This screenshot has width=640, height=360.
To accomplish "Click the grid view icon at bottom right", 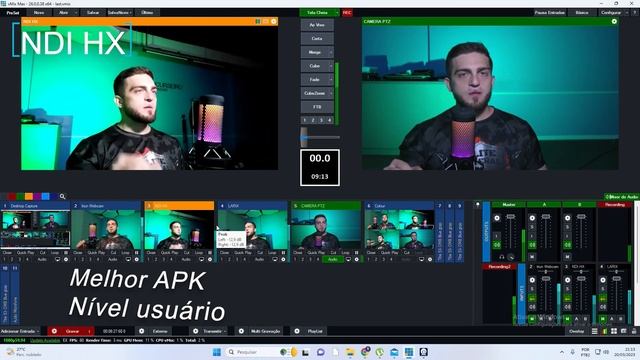I will point(614,331).
